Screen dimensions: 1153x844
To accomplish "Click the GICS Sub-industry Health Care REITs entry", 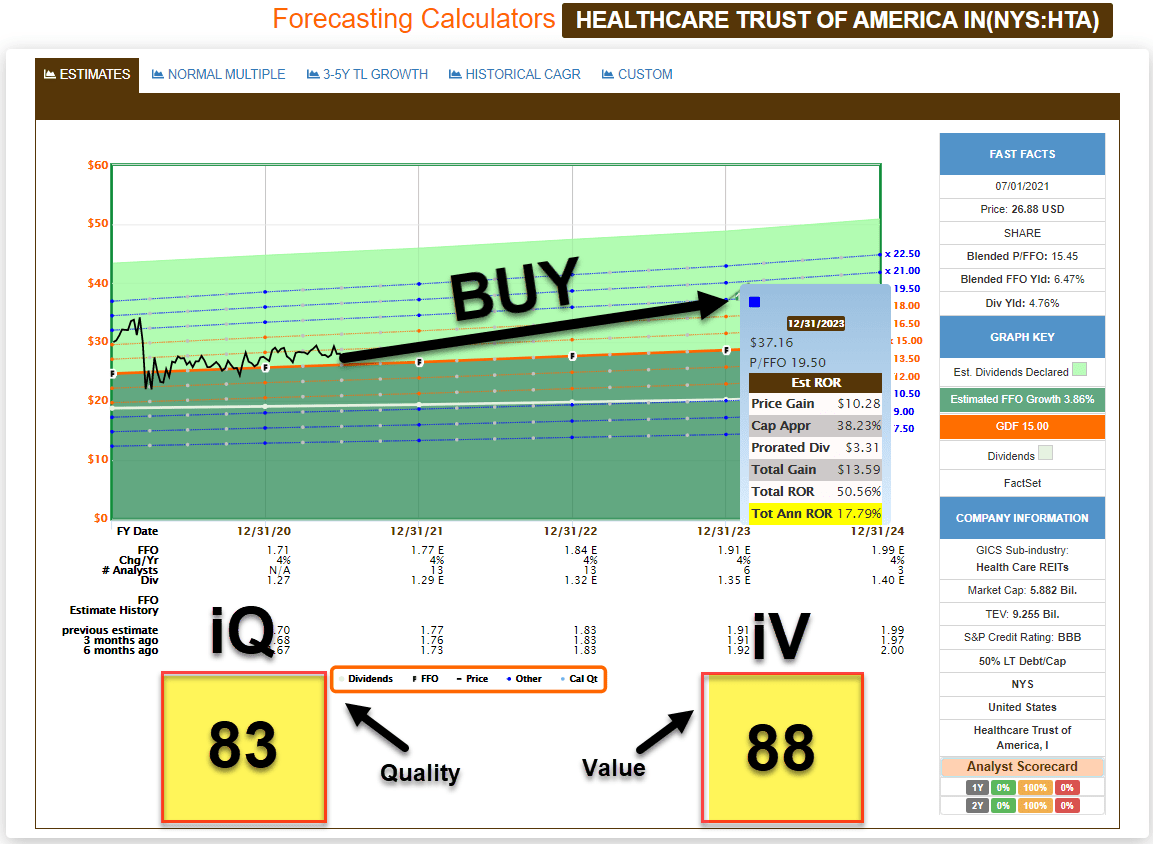I will [1022, 559].
